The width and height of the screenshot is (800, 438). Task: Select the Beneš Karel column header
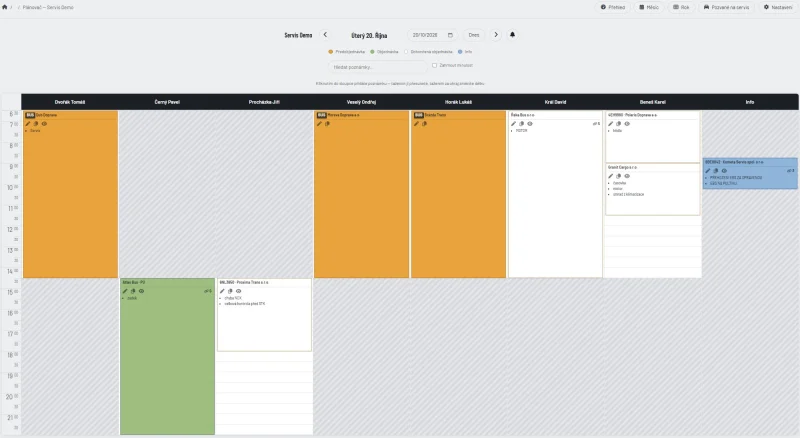click(653, 102)
